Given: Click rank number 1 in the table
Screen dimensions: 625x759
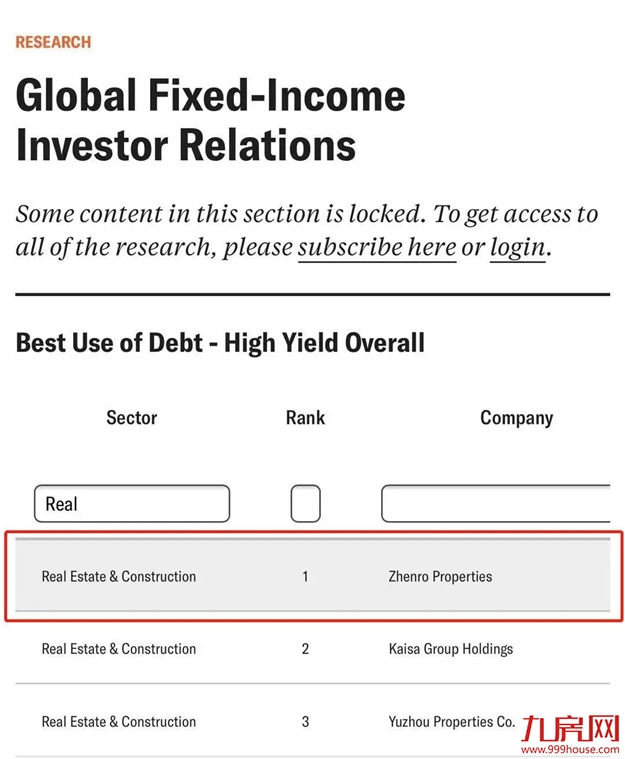Looking at the screenshot, I should pyautogui.click(x=305, y=576).
